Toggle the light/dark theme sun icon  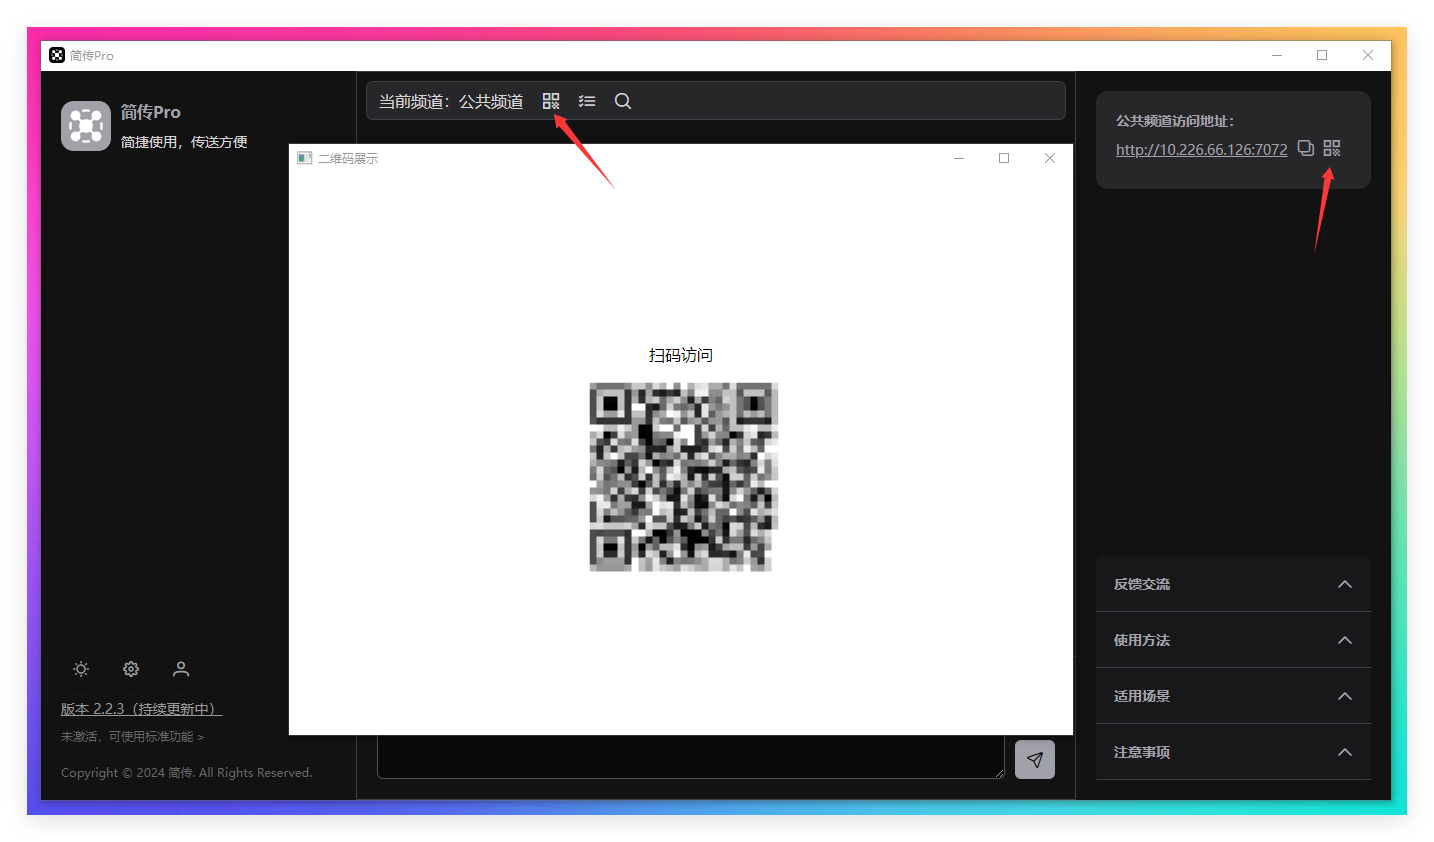click(x=81, y=669)
